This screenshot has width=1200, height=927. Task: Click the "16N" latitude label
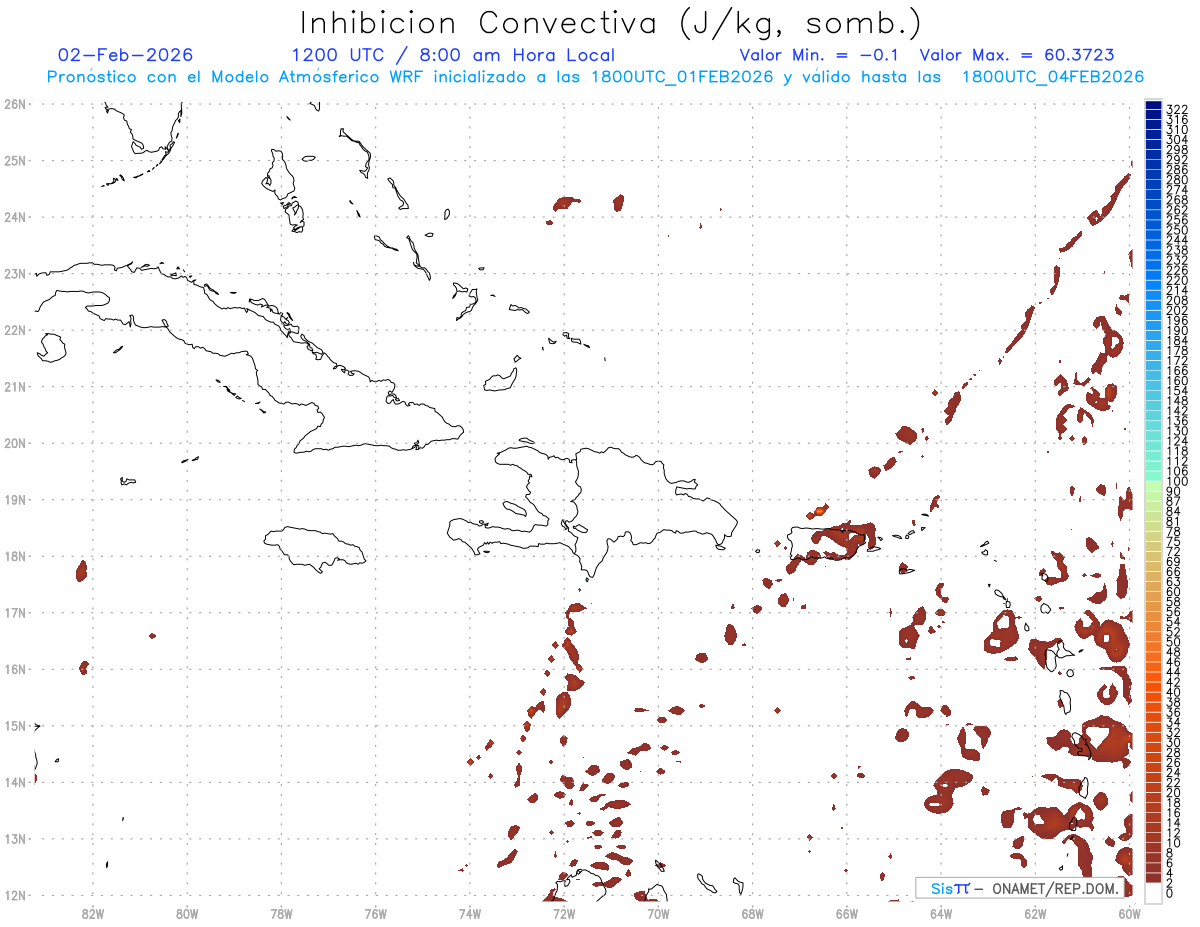point(15,669)
